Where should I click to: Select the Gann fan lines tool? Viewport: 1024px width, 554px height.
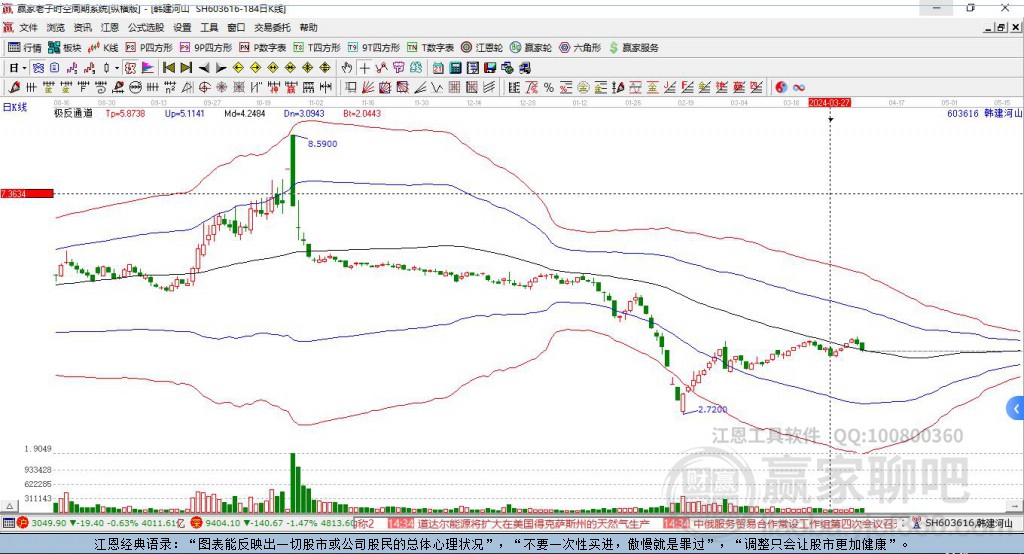pyautogui.click(x=368, y=88)
